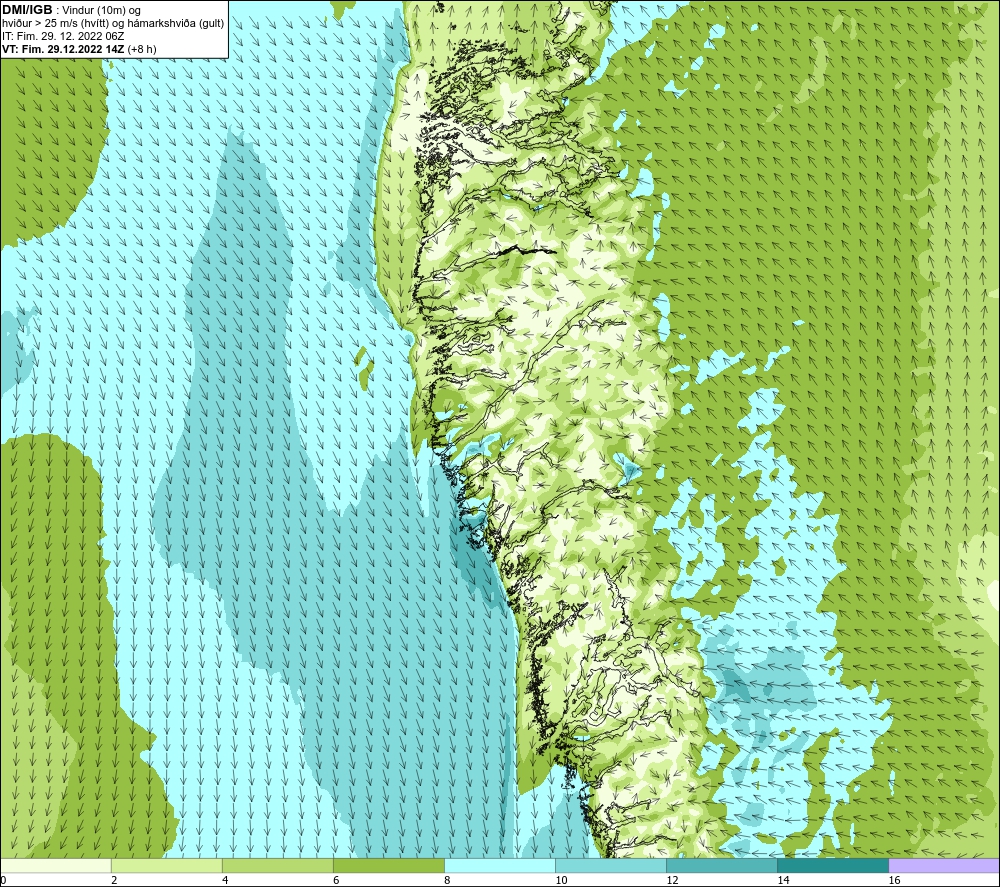
Task: Click the 'hviður > 25 m/s' legend line
Action: (113, 24)
